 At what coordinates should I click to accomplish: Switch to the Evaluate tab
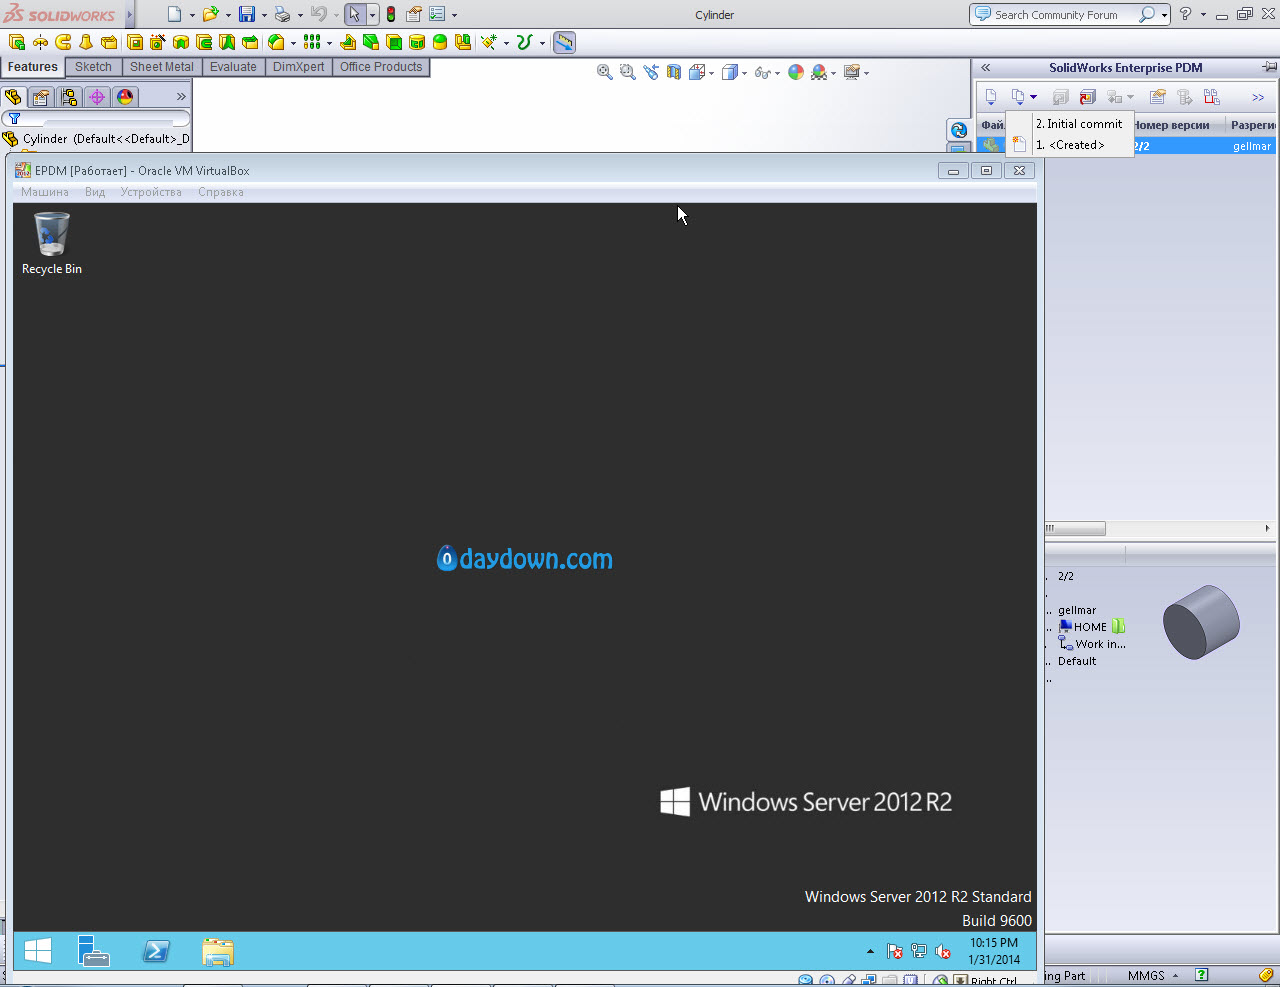[233, 67]
